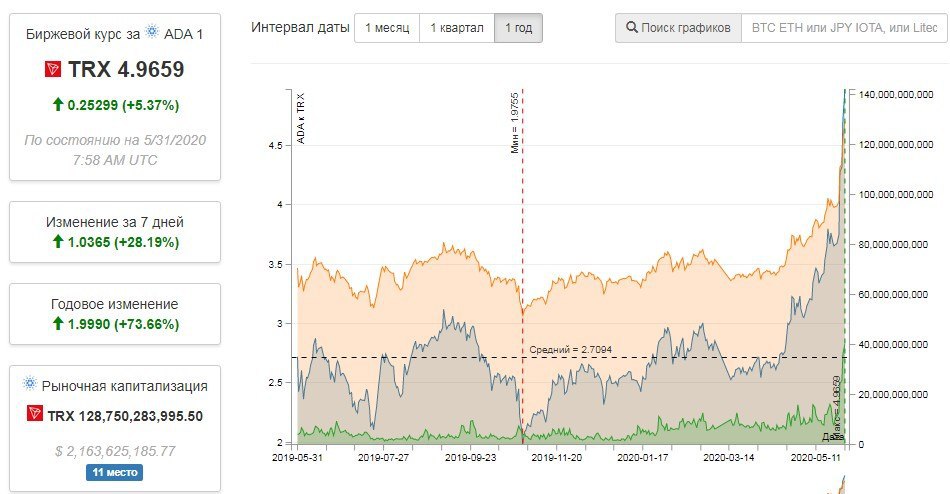
Task: Click the 100,000,000,000 right axis label
Action: click(895, 195)
